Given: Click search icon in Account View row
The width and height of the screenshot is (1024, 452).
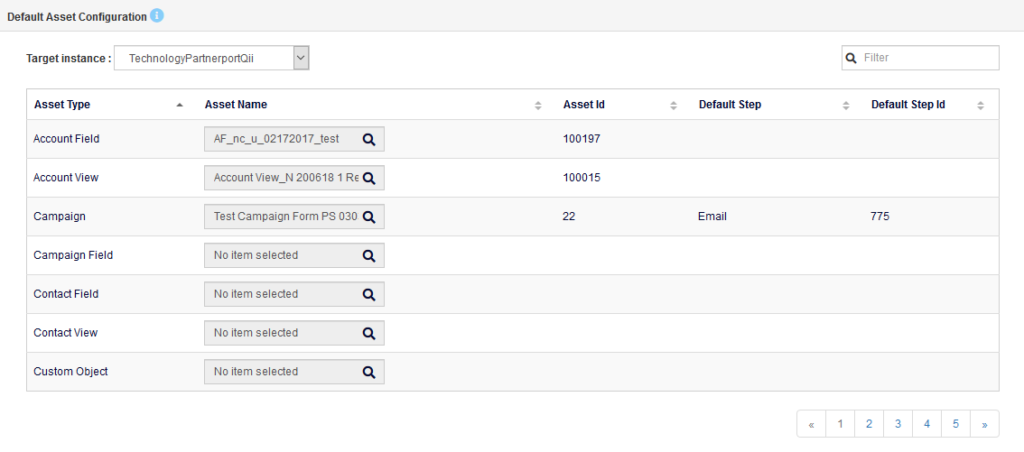Looking at the screenshot, I should [368, 178].
